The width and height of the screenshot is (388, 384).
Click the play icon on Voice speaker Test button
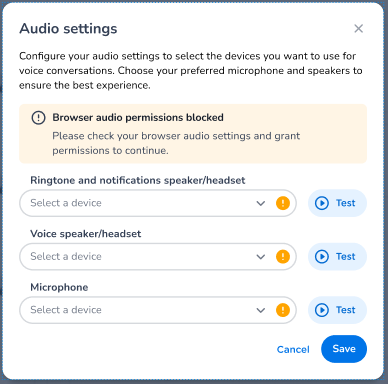click(x=322, y=257)
